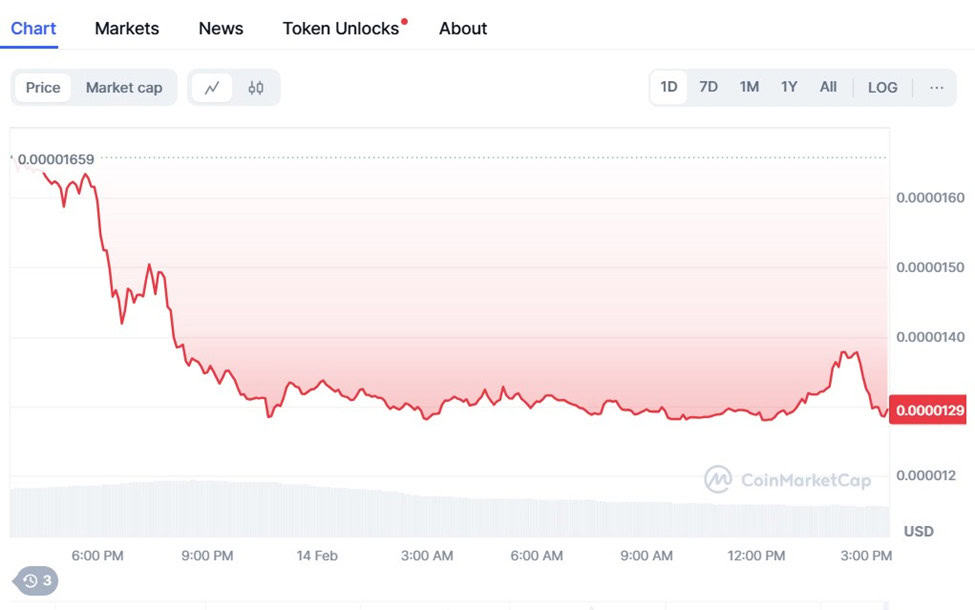975x610 pixels.
Task: Toggle chart to Market cap mode
Action: click(x=124, y=88)
